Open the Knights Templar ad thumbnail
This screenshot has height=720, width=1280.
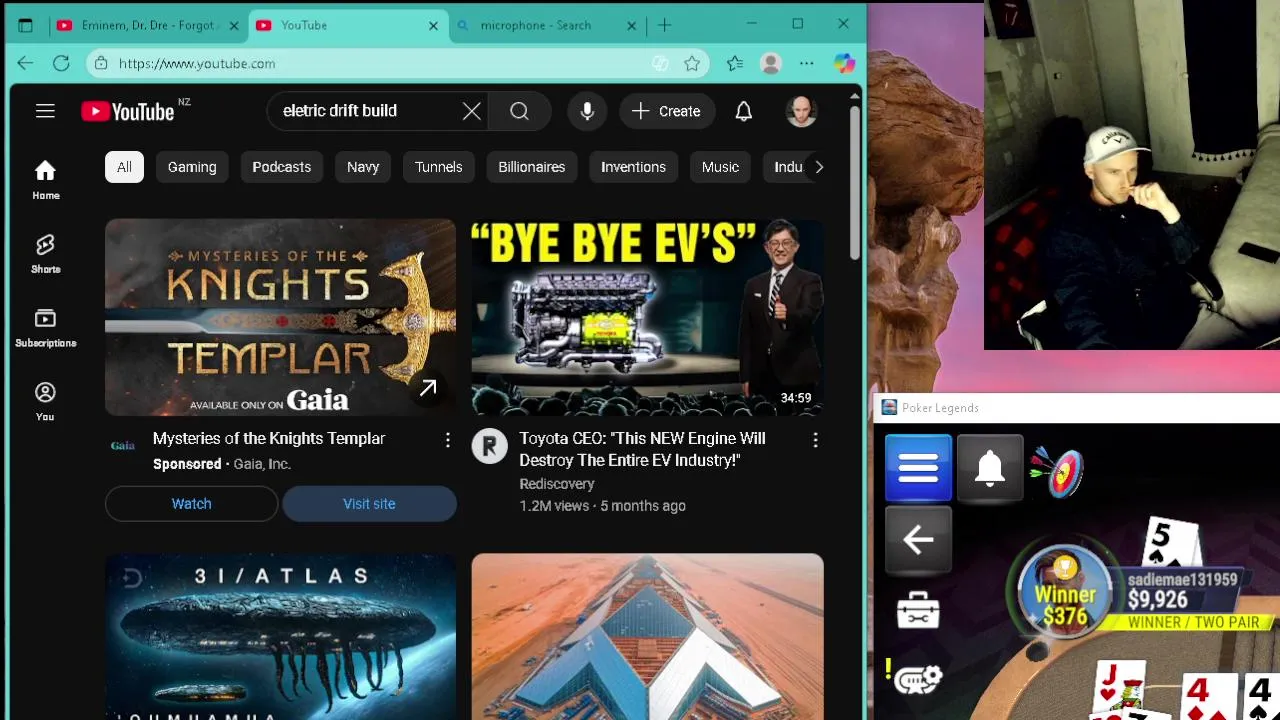(280, 317)
